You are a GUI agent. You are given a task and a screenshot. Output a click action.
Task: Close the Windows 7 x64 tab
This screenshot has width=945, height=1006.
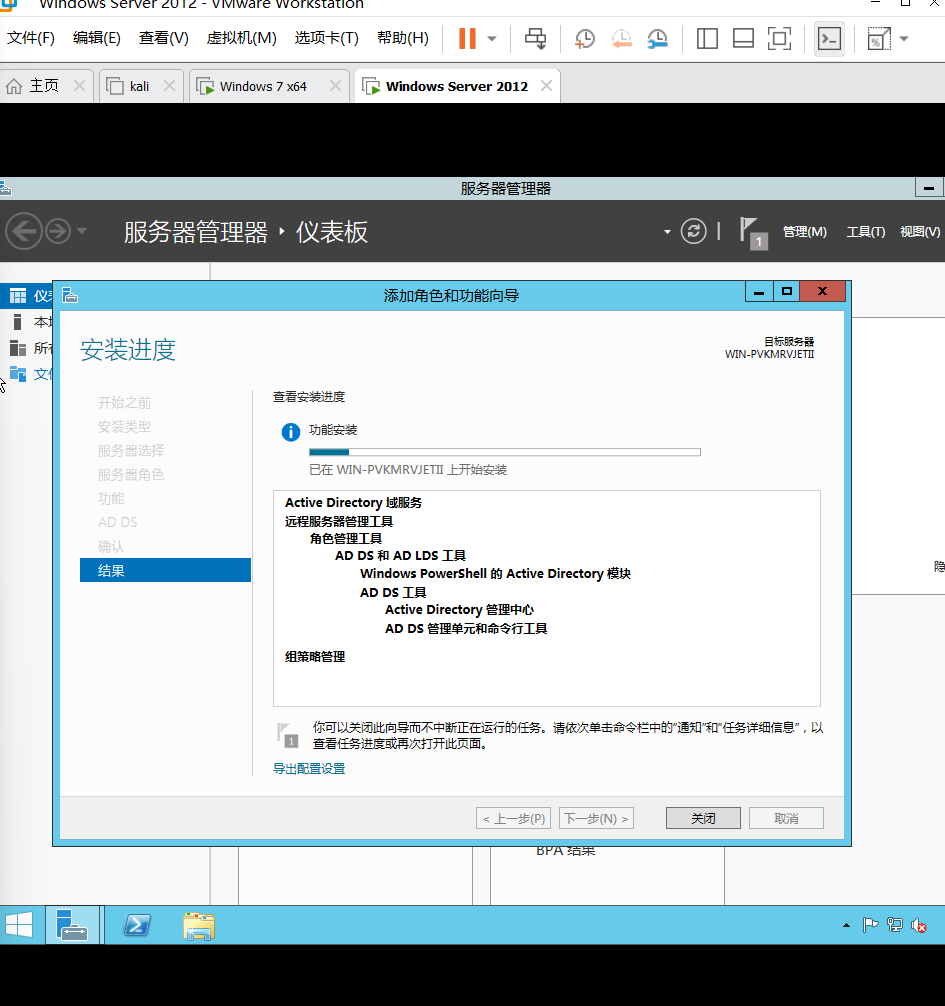point(336,85)
